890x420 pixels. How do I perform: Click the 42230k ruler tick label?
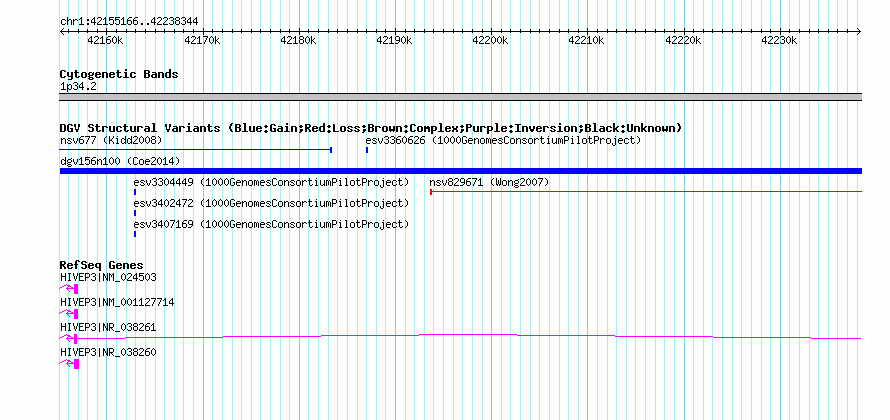tap(779, 40)
